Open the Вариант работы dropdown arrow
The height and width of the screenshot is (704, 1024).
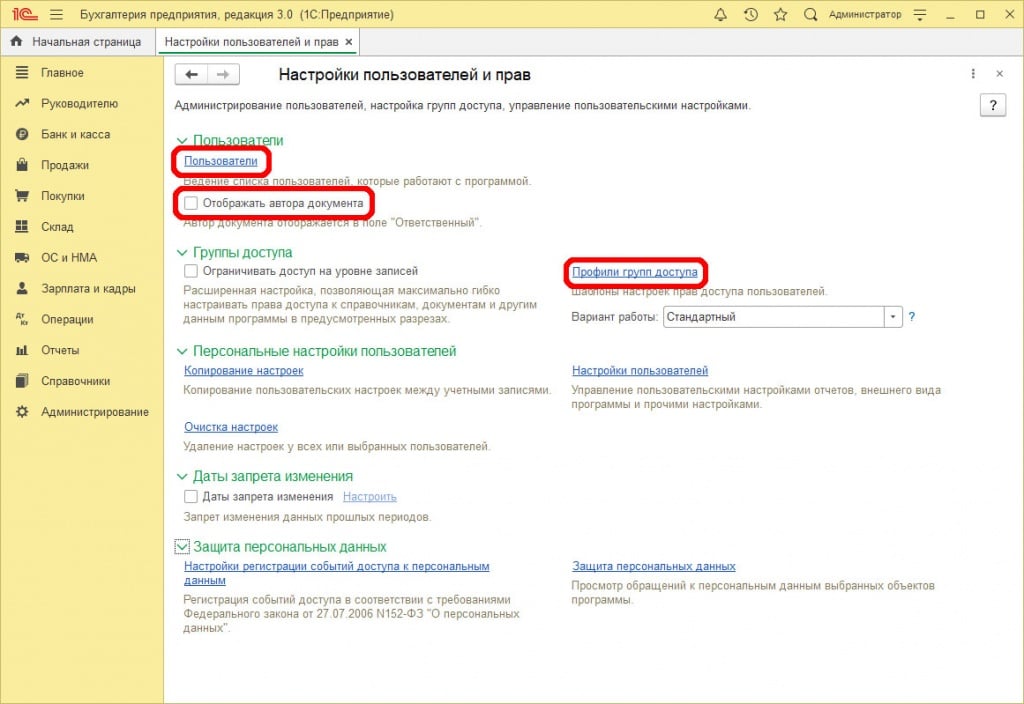(x=892, y=317)
